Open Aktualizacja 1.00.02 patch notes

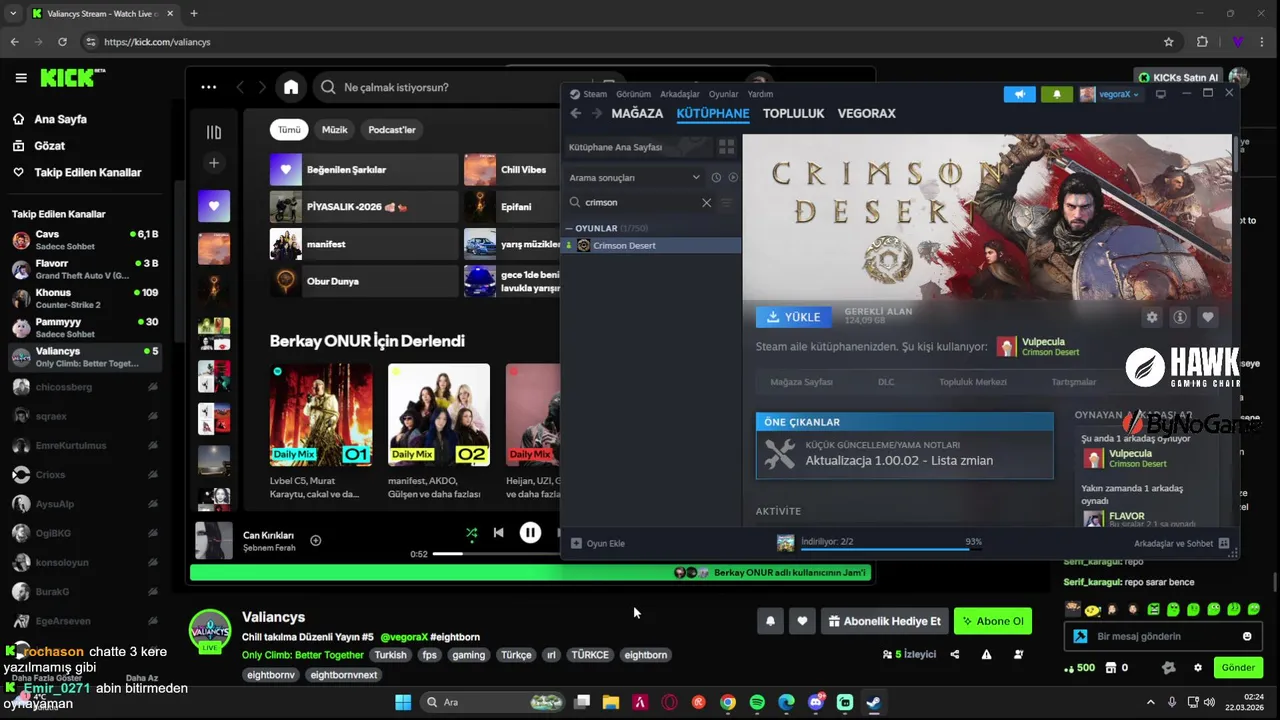(x=904, y=455)
